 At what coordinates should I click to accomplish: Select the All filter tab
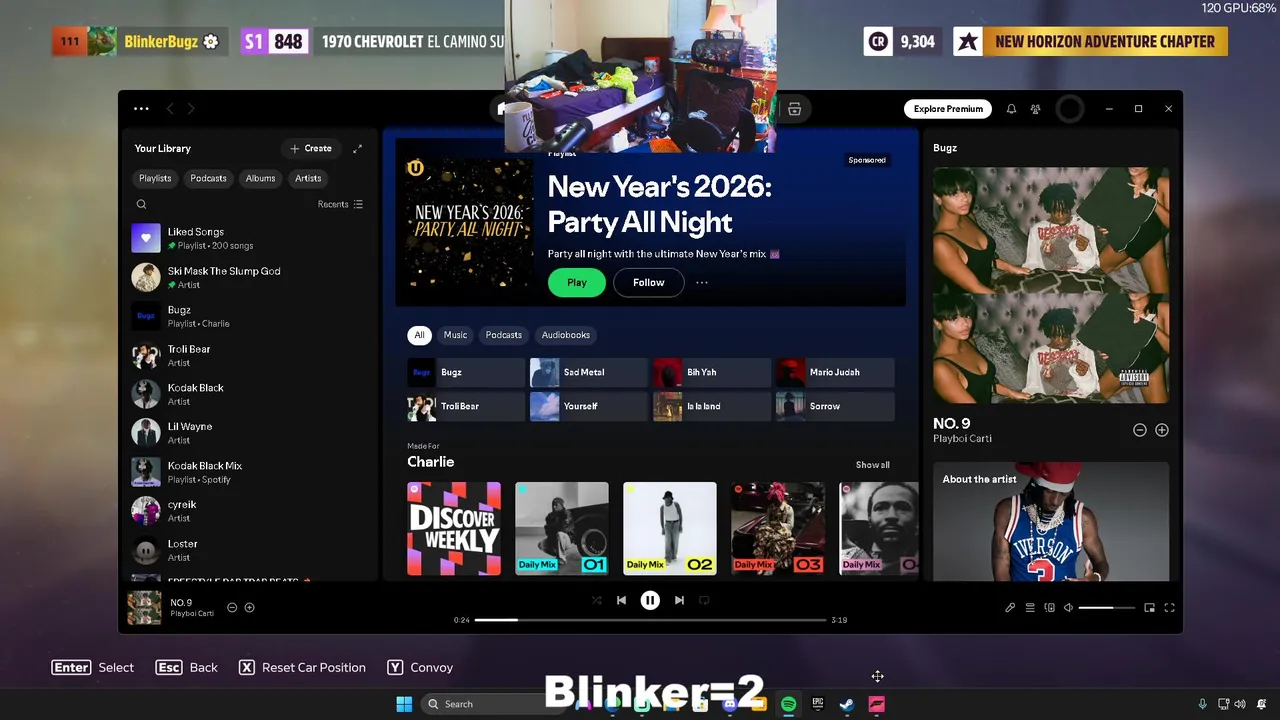[419, 335]
